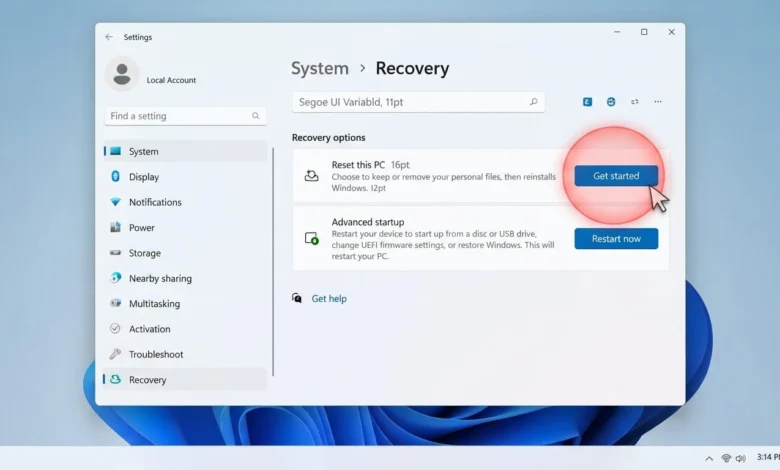Click the Settings window title text
The width and height of the screenshot is (780, 470).
(138, 37)
